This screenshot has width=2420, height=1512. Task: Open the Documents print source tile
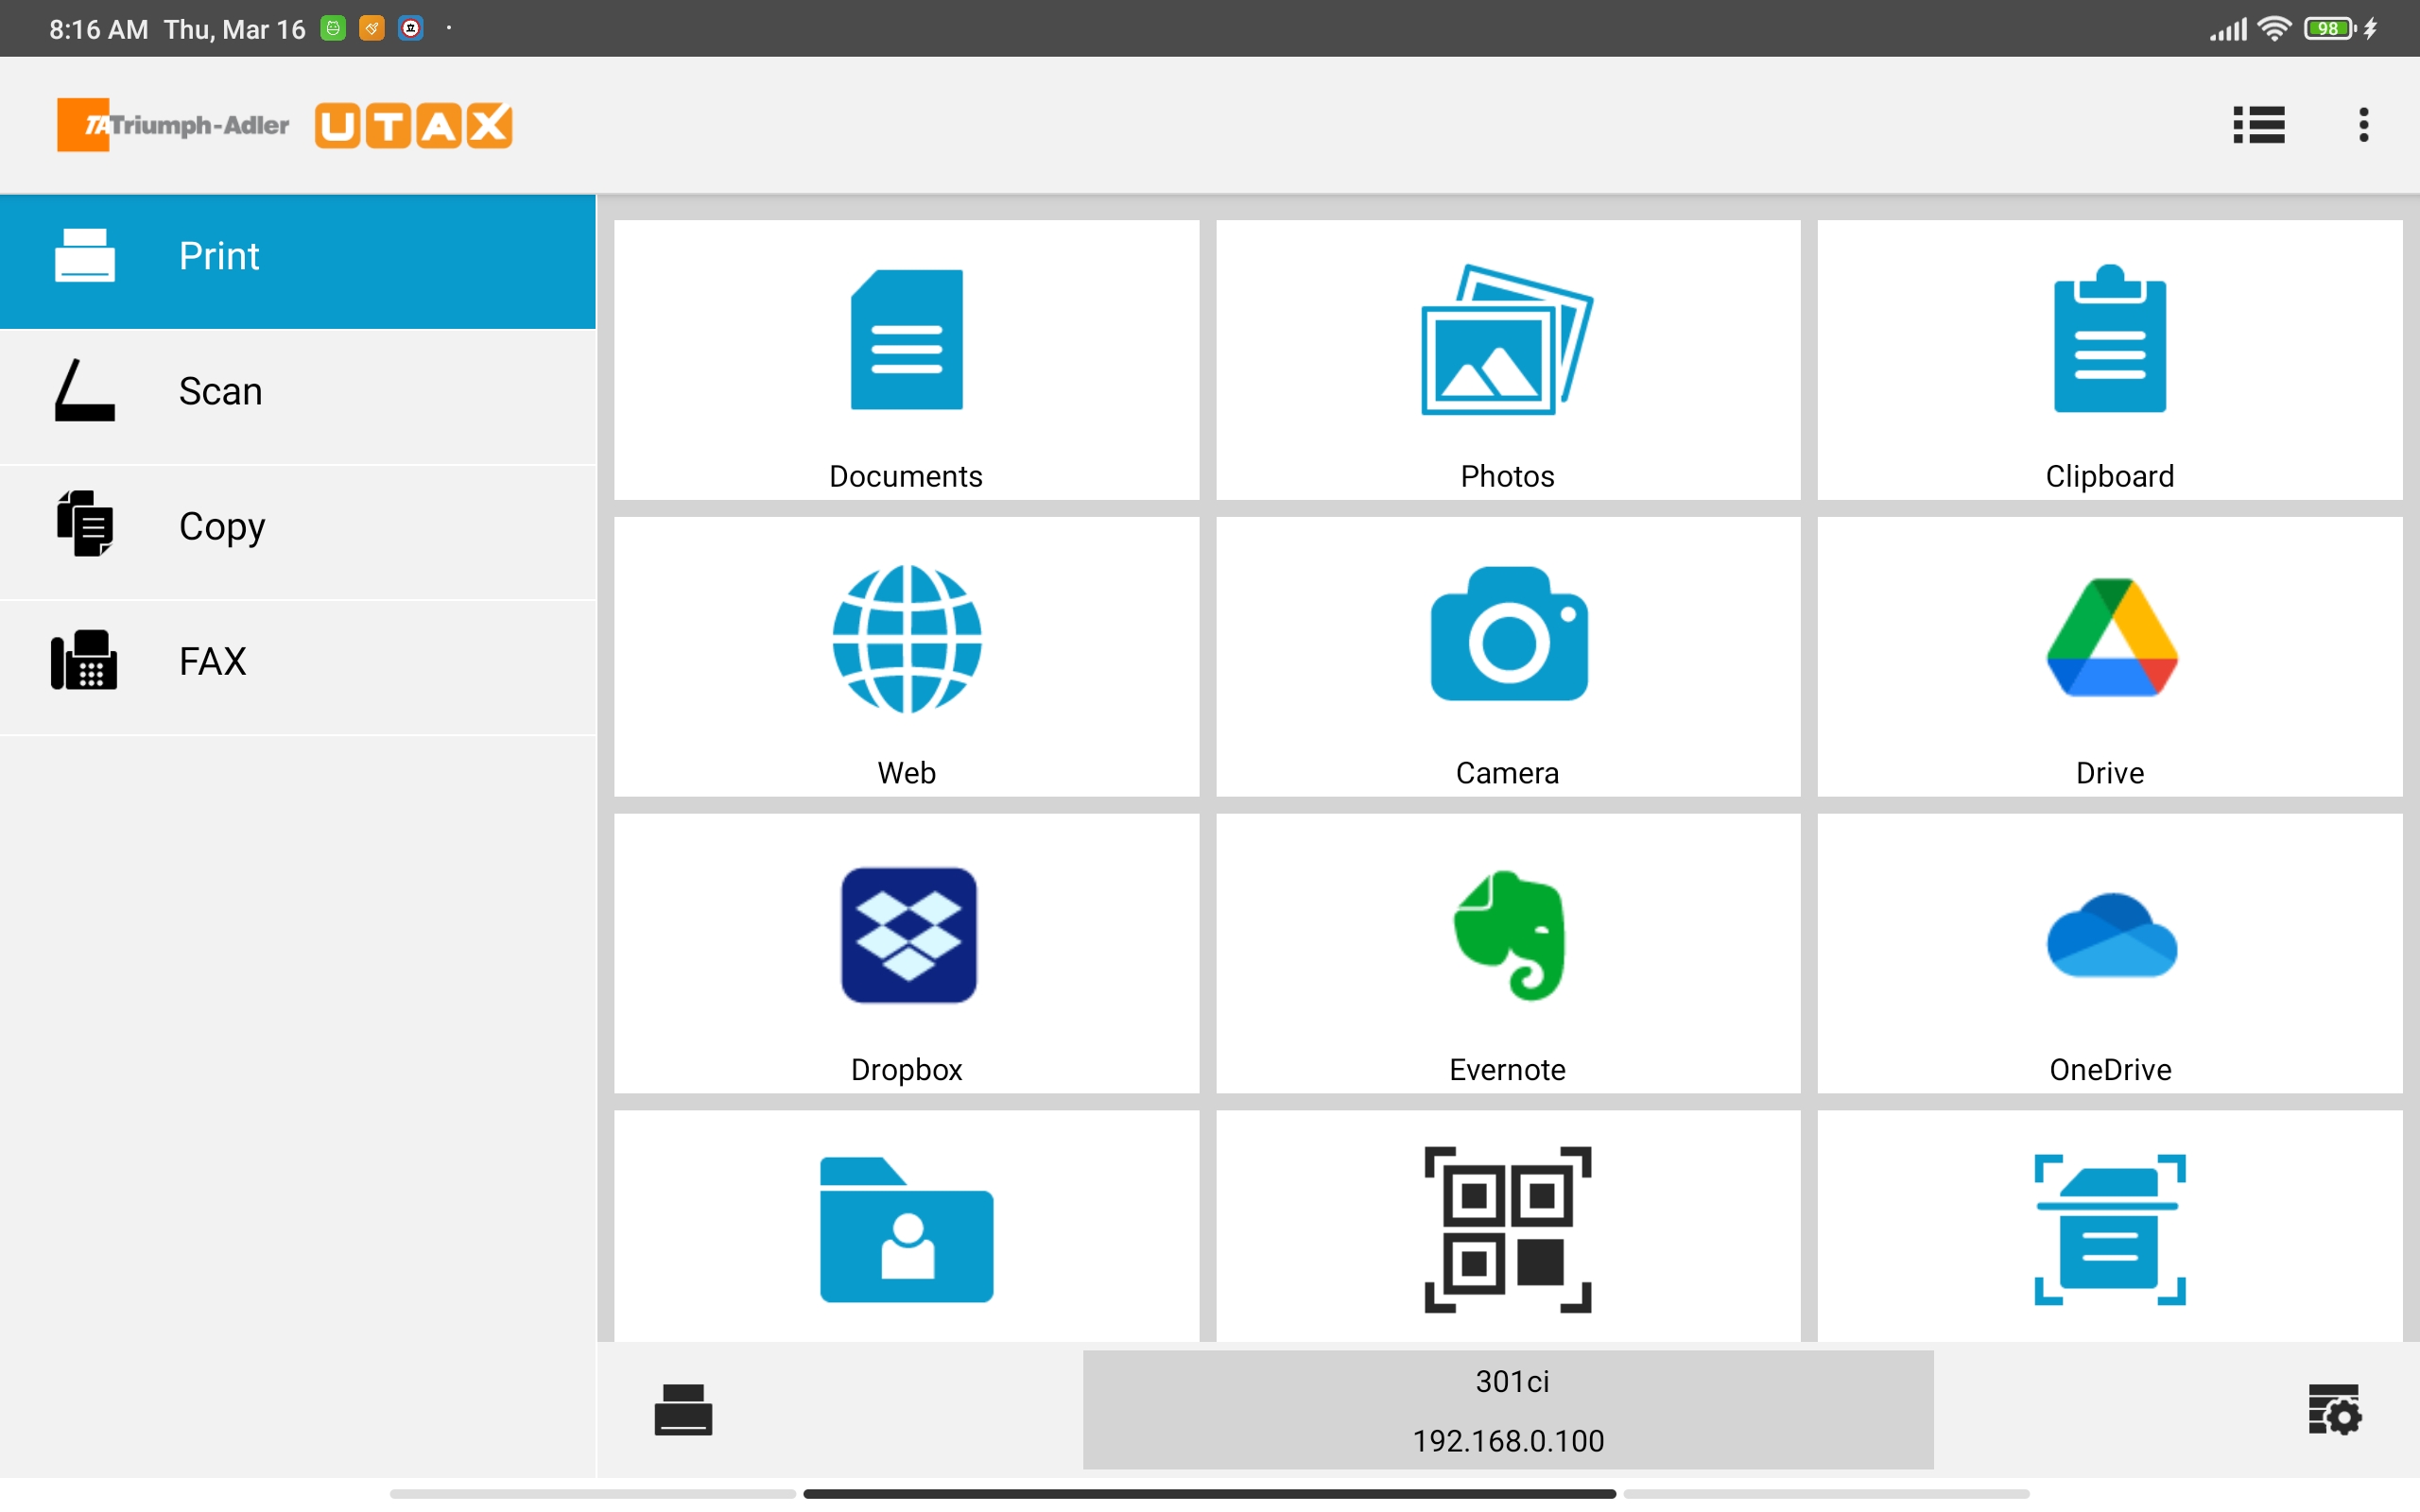click(906, 360)
